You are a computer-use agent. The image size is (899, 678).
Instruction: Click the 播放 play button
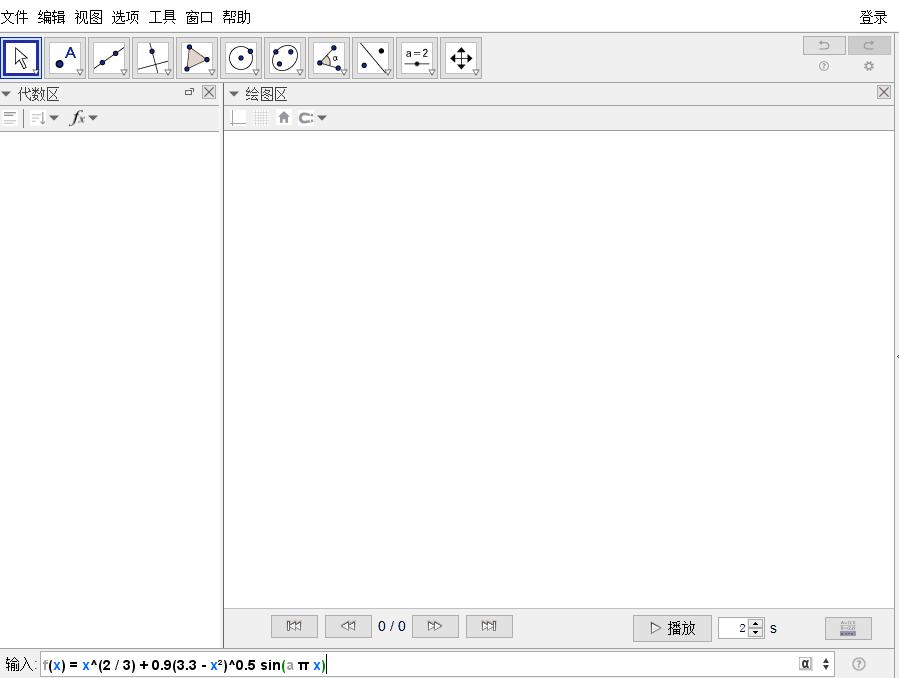(673, 628)
